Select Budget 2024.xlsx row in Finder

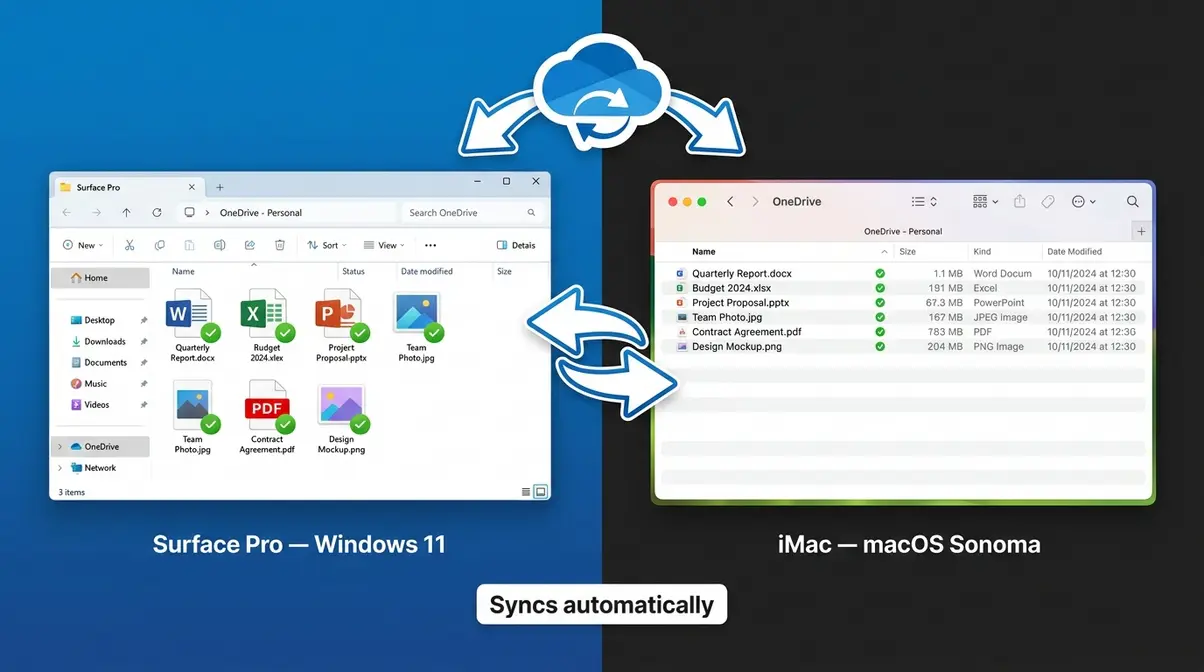(903, 288)
